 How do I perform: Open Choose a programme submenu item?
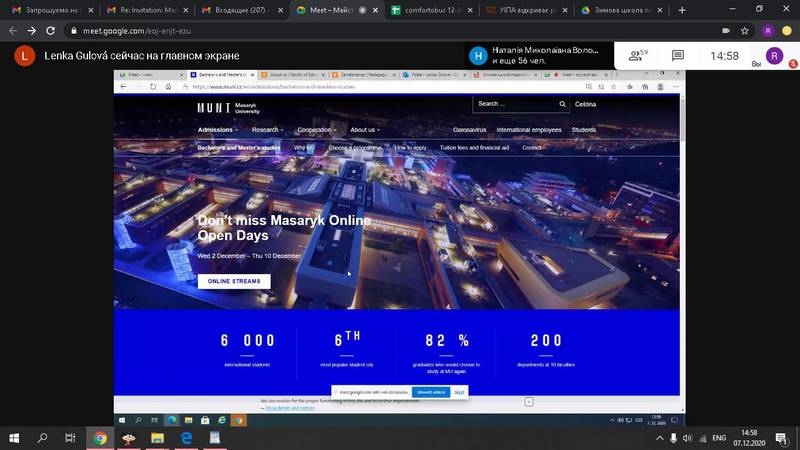click(355, 147)
